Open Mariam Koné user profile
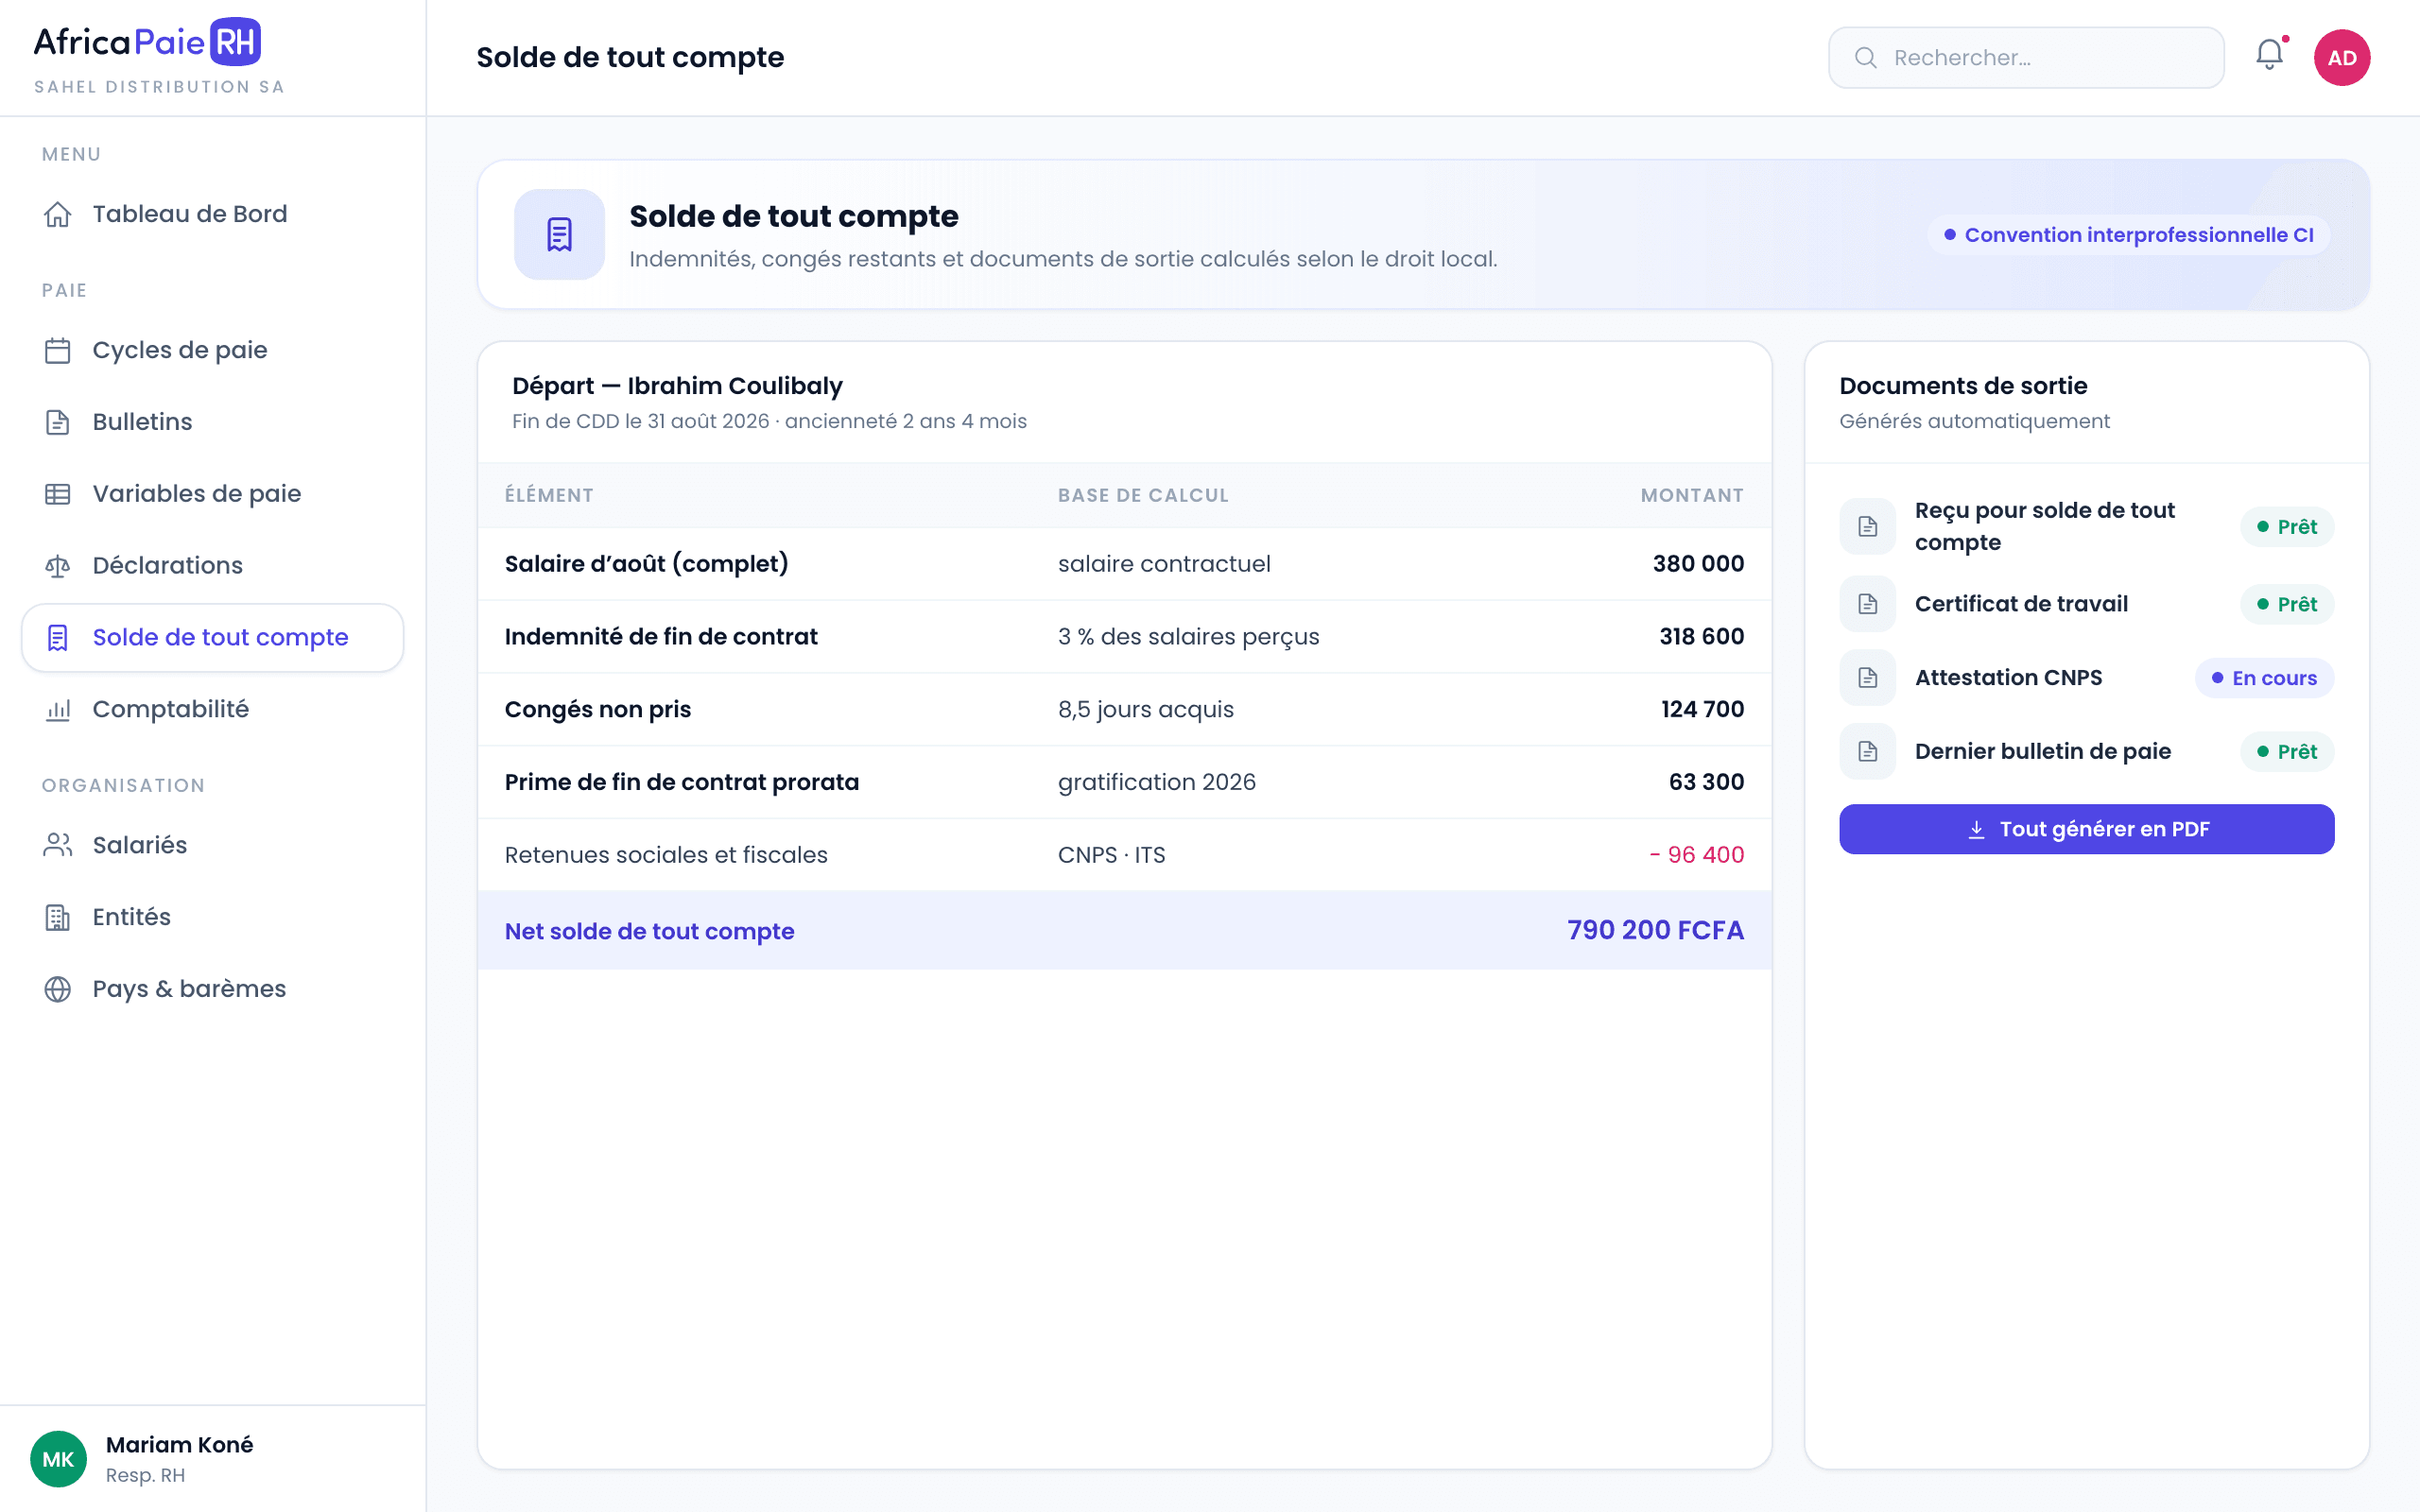Screen dimensions: 2420x1512 click(x=212, y=1459)
